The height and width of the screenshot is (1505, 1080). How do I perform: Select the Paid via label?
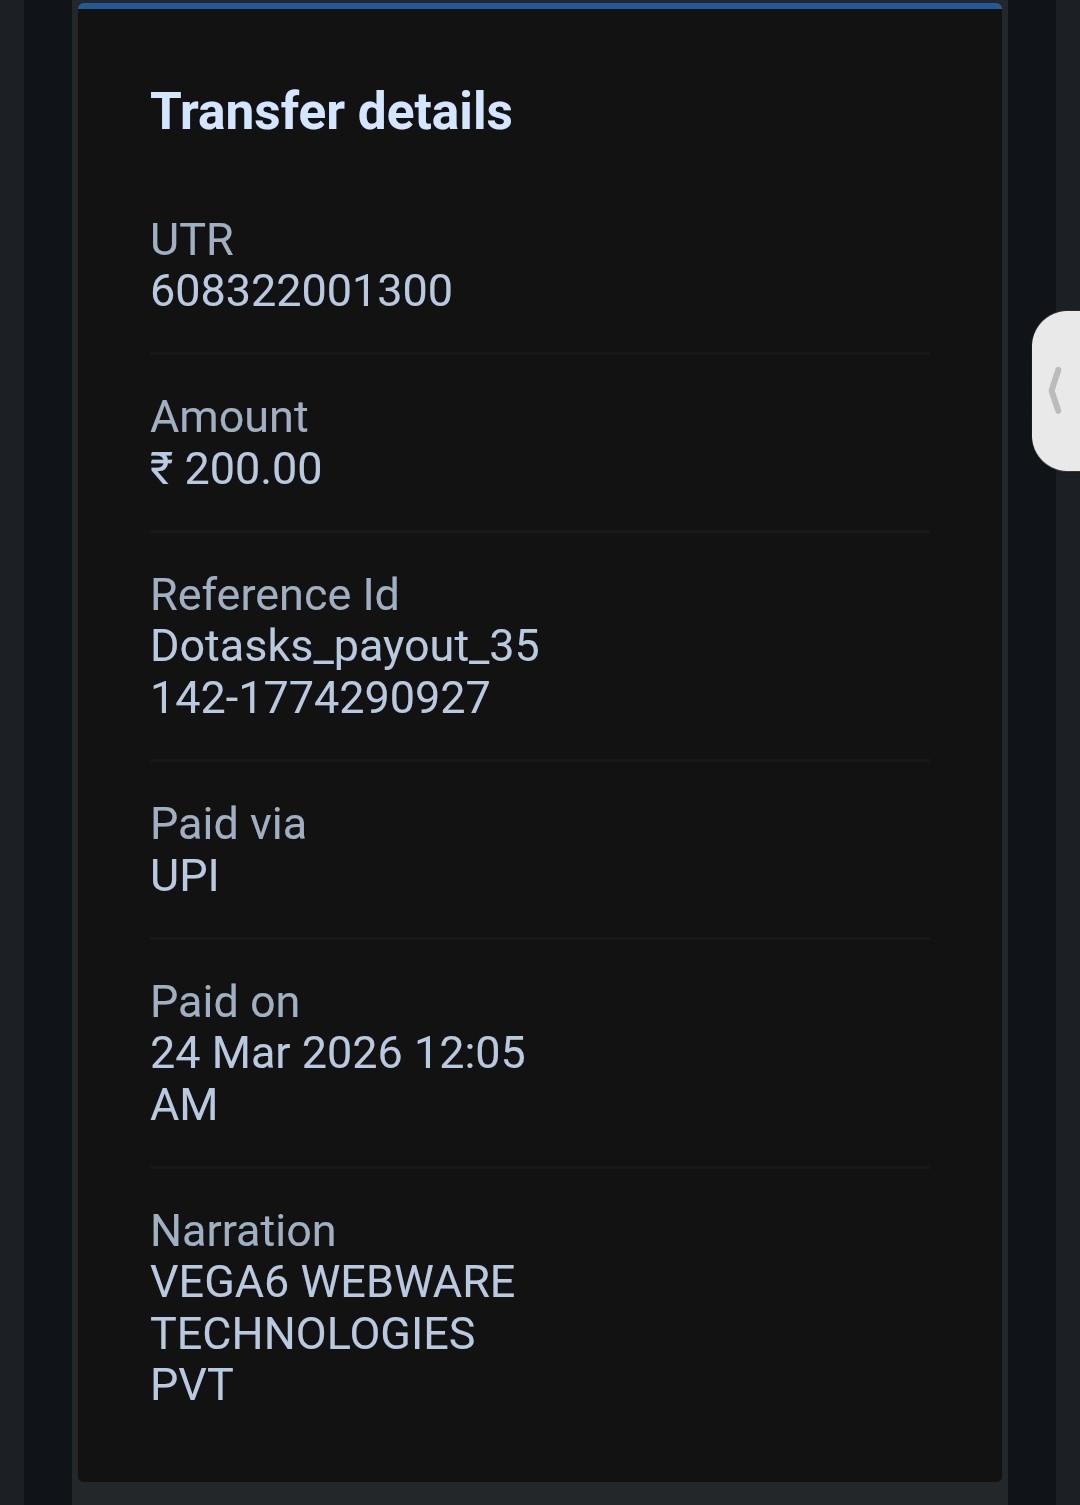[228, 824]
